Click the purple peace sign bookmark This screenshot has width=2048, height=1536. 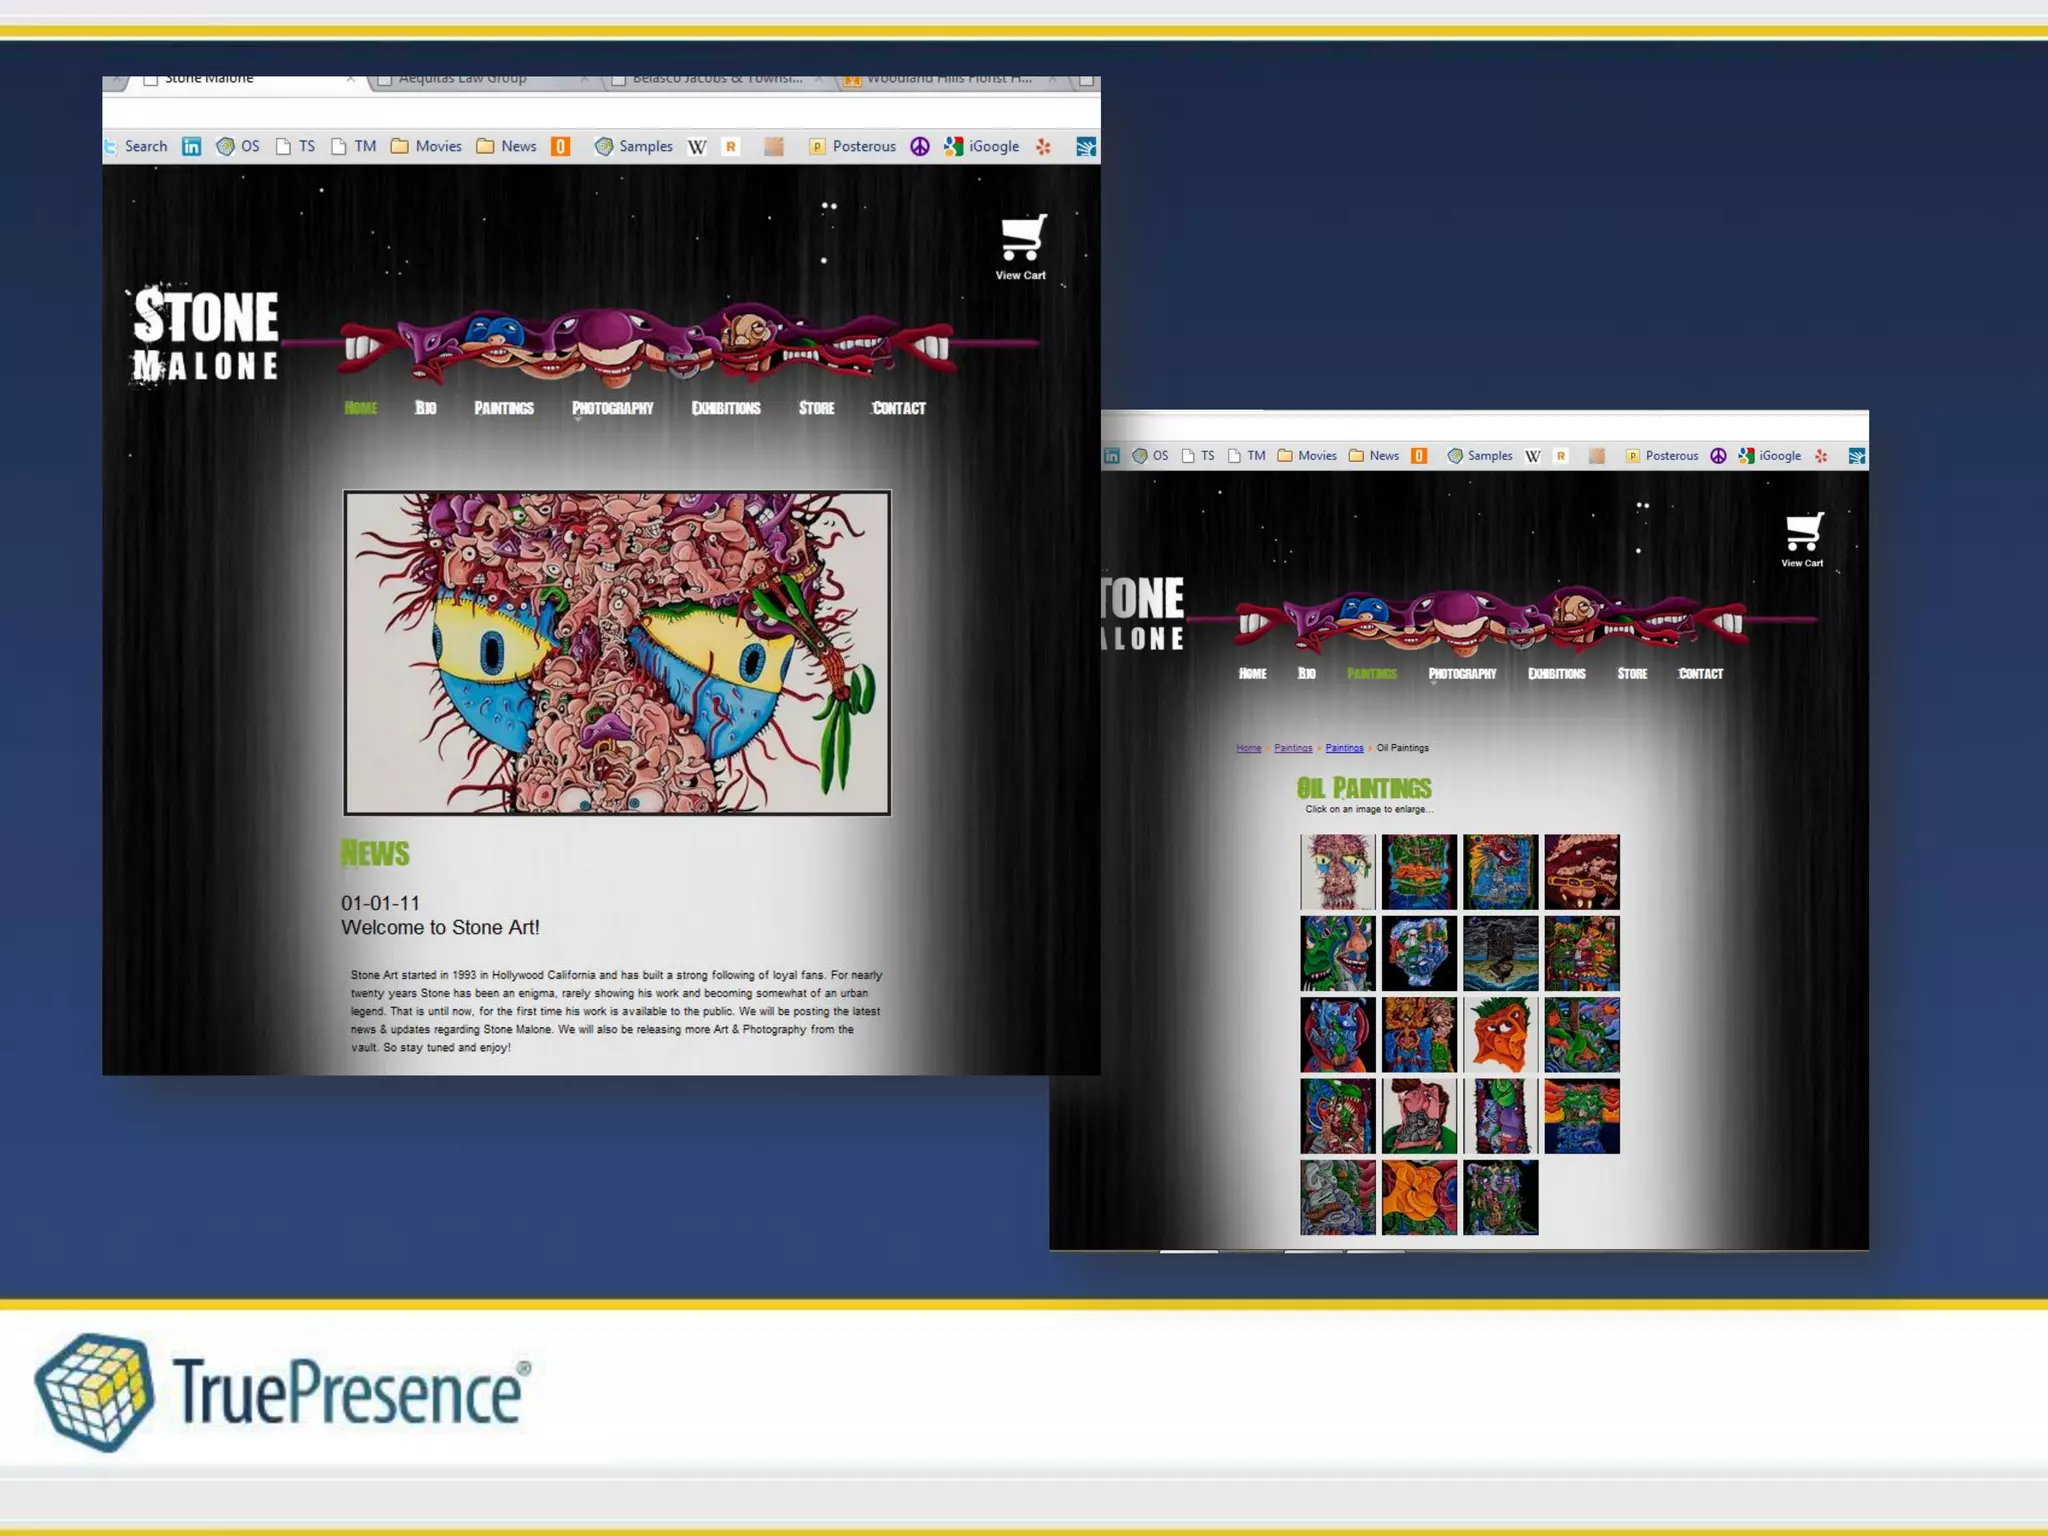pyautogui.click(x=919, y=147)
